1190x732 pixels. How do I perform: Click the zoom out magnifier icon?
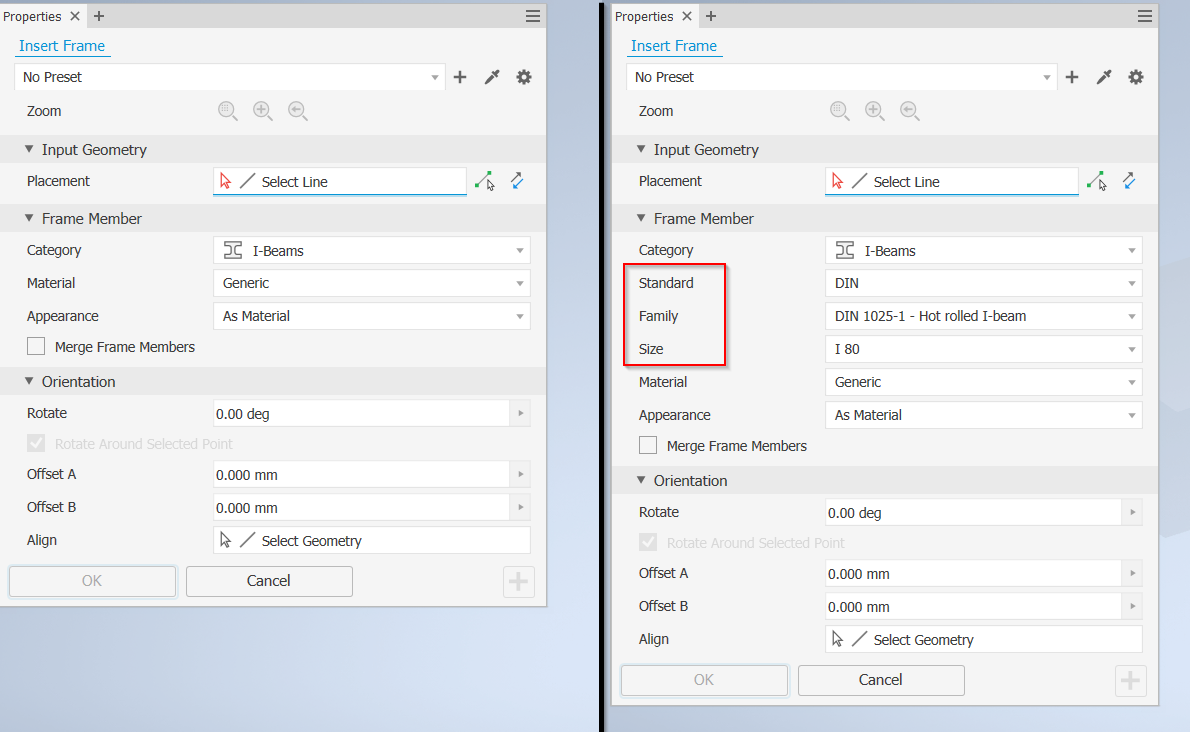pyautogui.click(x=227, y=110)
